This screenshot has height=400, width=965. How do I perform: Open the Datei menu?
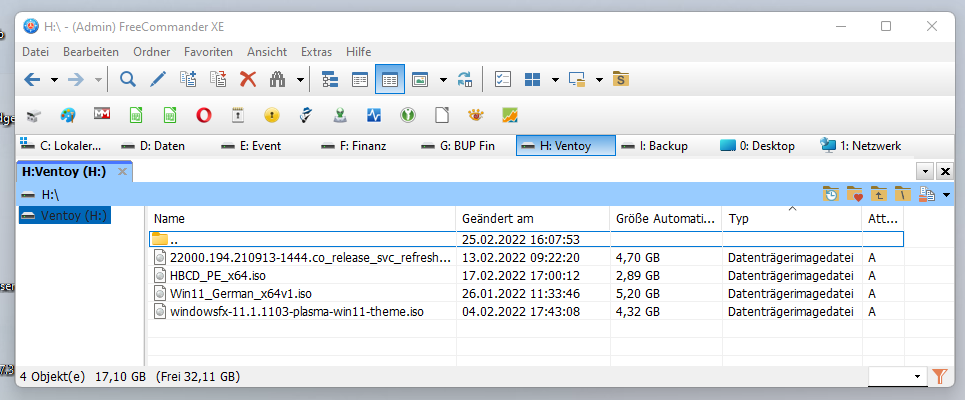[x=36, y=52]
